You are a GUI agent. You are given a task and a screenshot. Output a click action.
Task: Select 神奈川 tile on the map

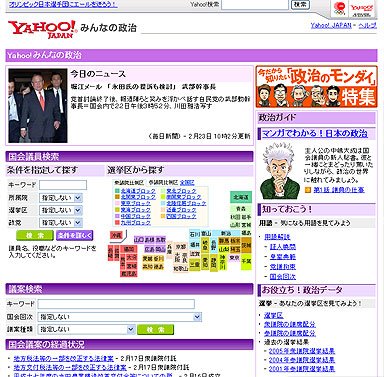[223, 261]
